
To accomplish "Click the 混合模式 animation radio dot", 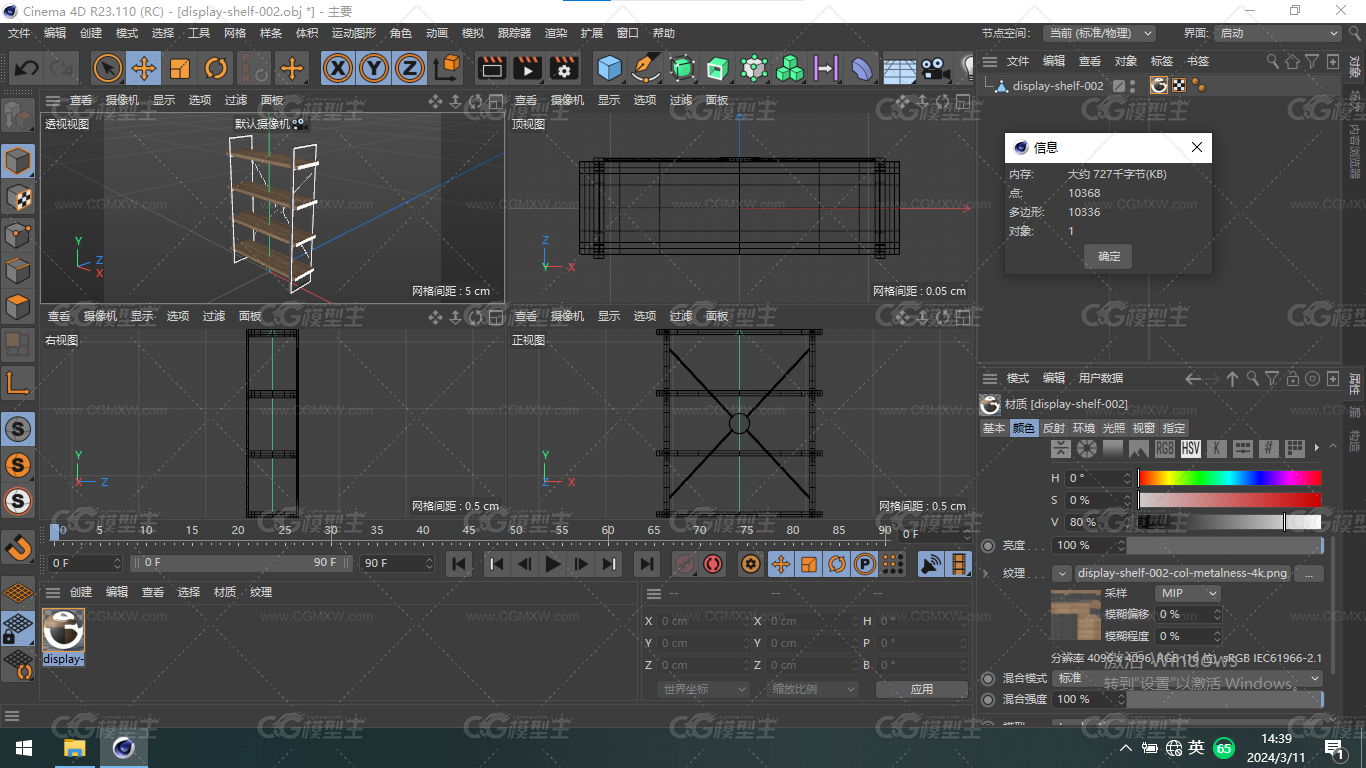I will (988, 678).
